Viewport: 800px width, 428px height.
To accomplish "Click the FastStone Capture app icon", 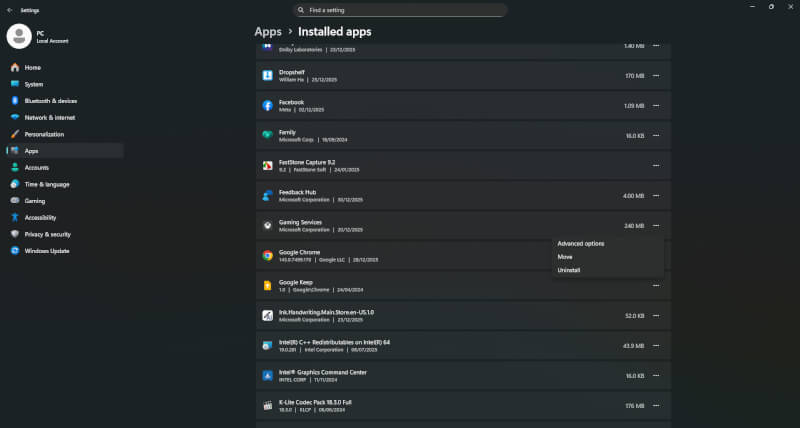I will [x=268, y=165].
